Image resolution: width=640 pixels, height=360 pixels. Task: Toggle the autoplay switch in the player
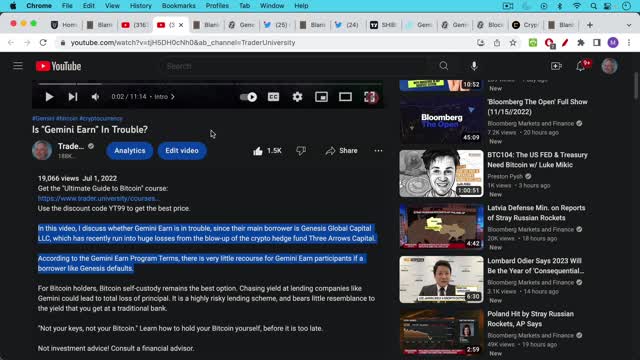pyautogui.click(x=248, y=97)
